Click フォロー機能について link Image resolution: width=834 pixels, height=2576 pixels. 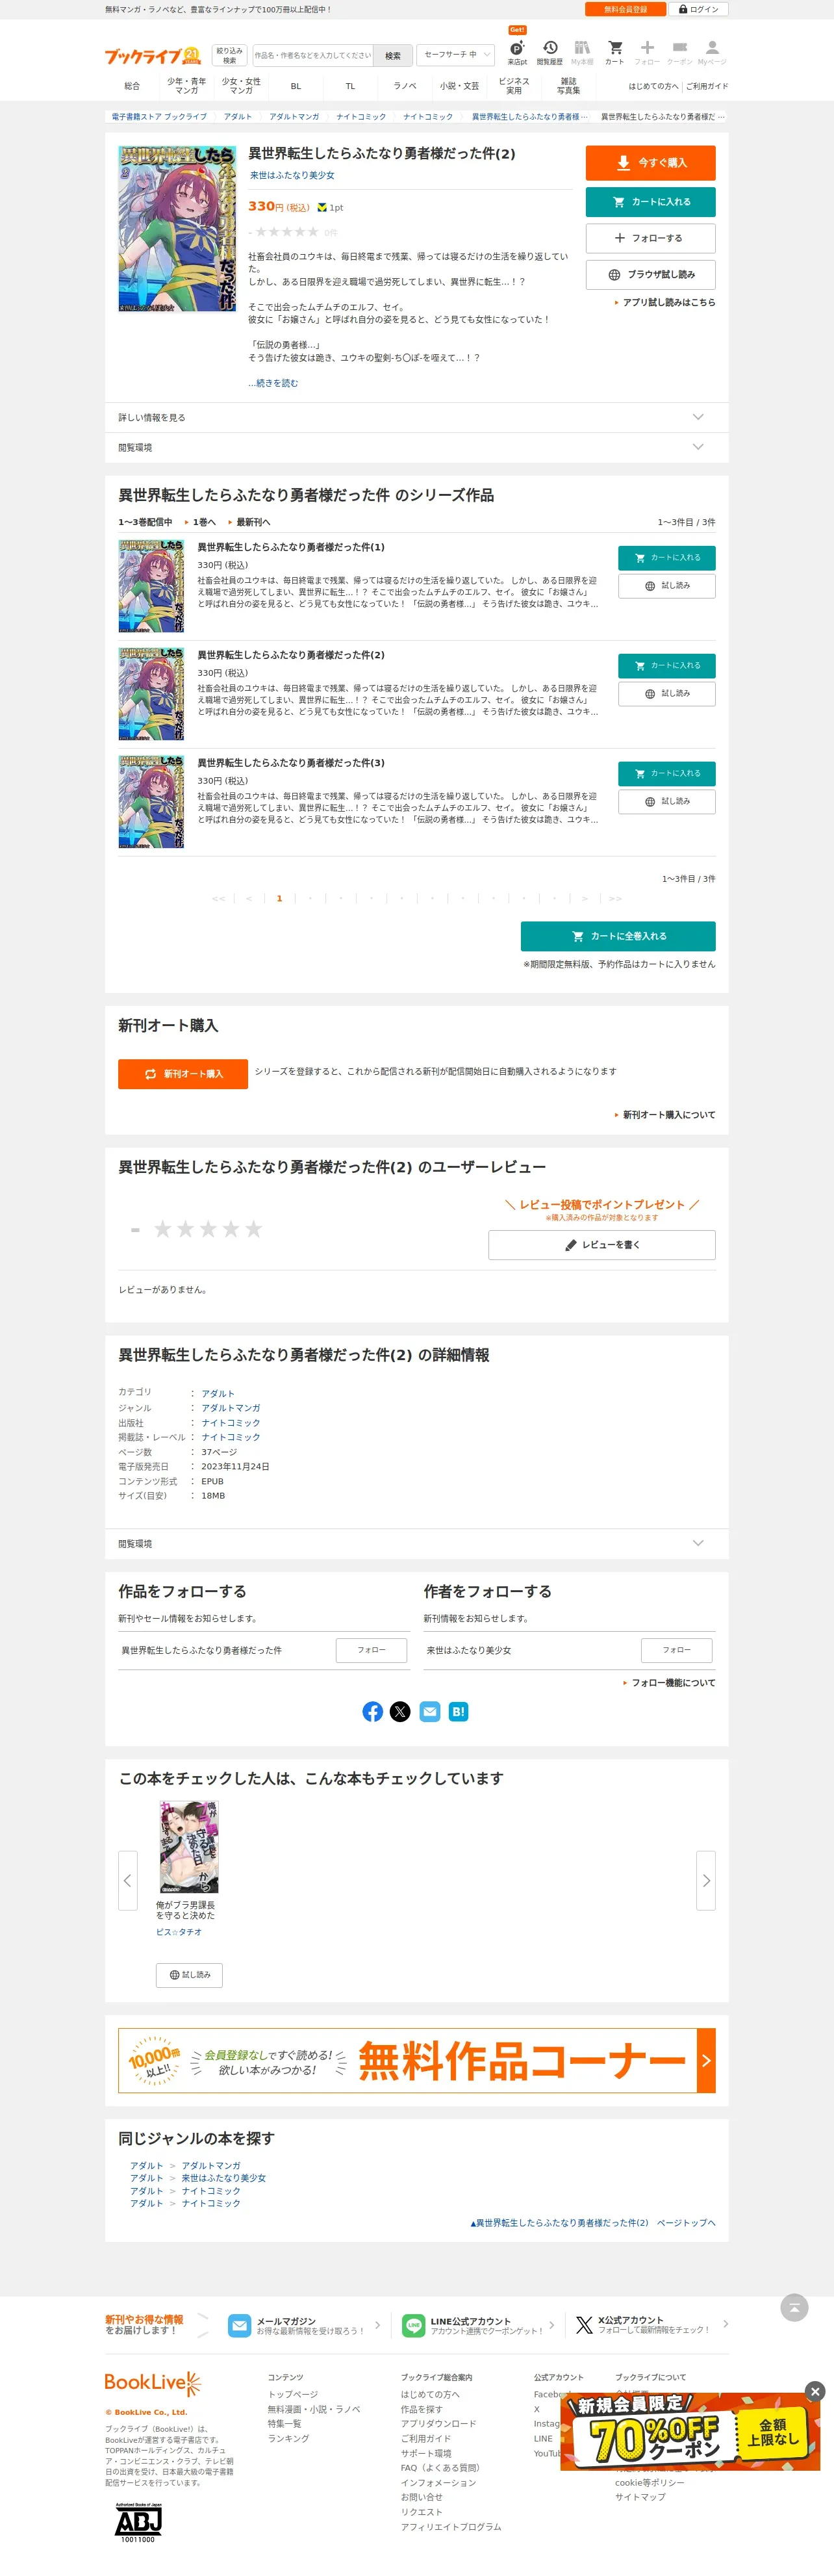tap(673, 1683)
